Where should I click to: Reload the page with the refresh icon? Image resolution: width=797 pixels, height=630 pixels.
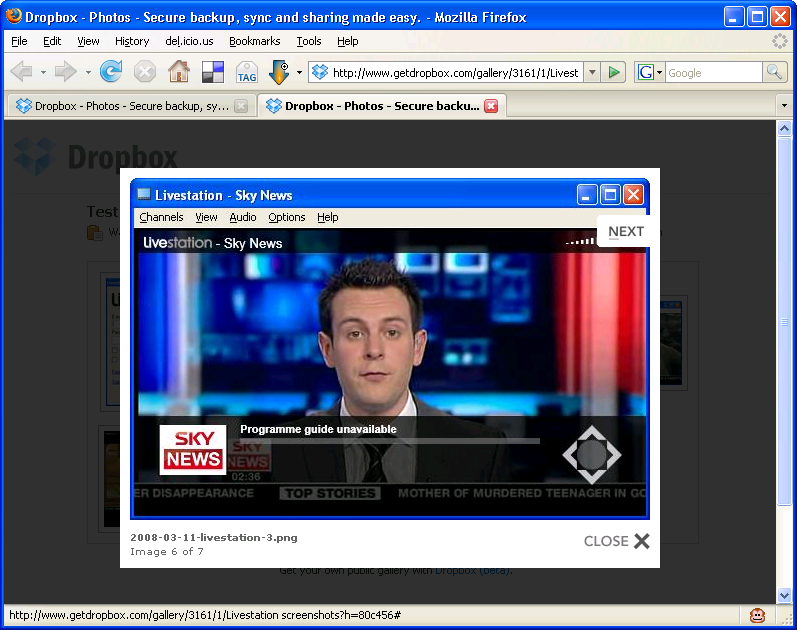[x=111, y=72]
